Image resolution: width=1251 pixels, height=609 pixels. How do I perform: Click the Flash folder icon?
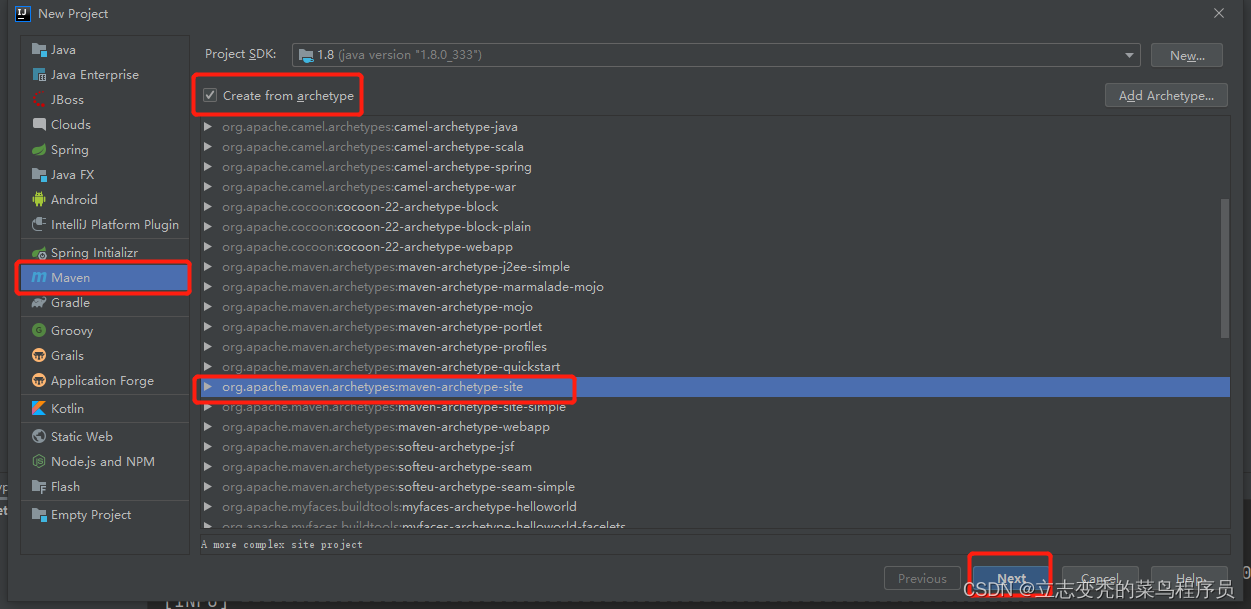[x=39, y=487]
